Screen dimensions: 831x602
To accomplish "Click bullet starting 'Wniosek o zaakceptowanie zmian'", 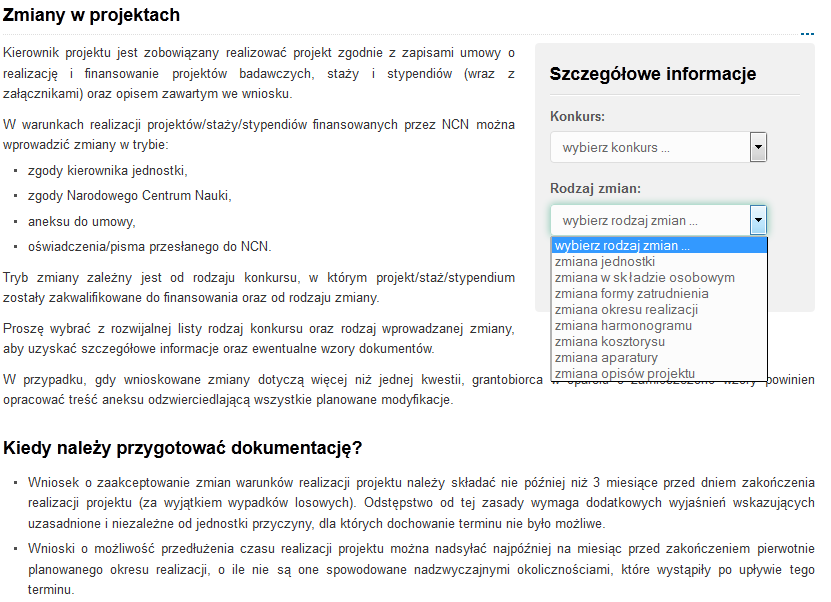I will pyautogui.click(x=421, y=503).
